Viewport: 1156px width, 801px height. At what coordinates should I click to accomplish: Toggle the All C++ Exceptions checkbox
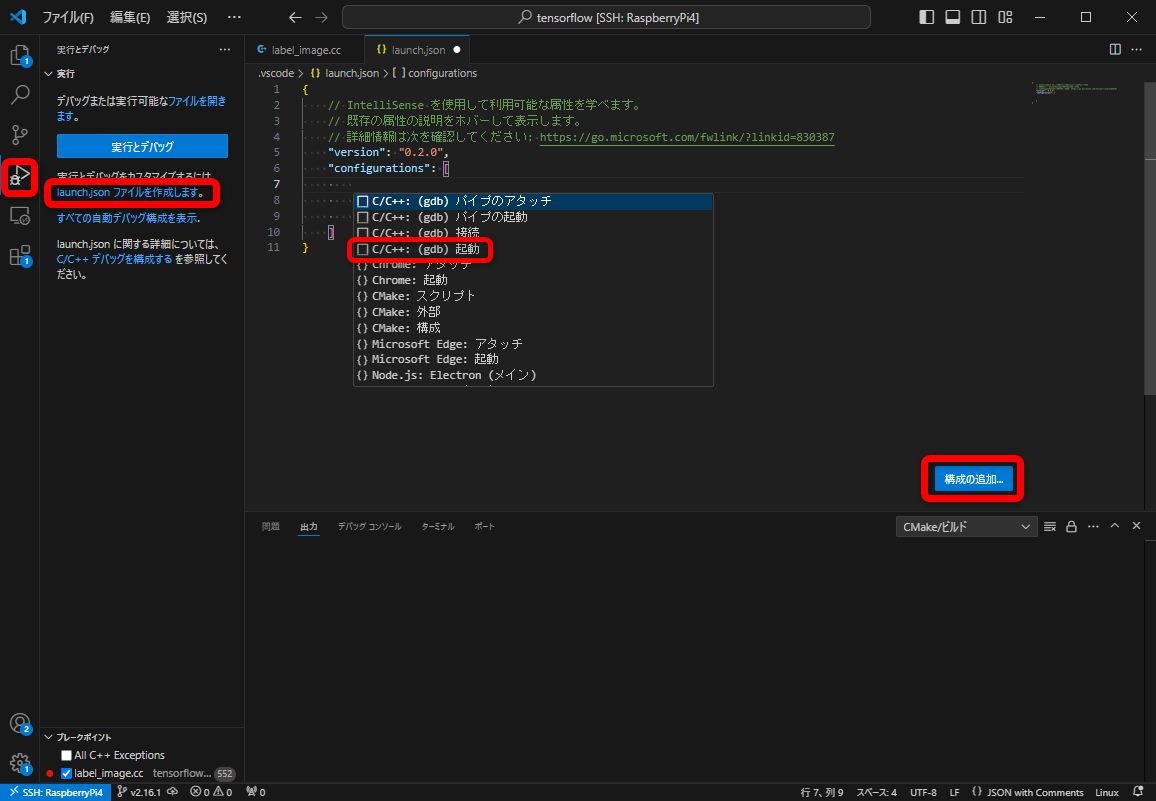pos(66,755)
